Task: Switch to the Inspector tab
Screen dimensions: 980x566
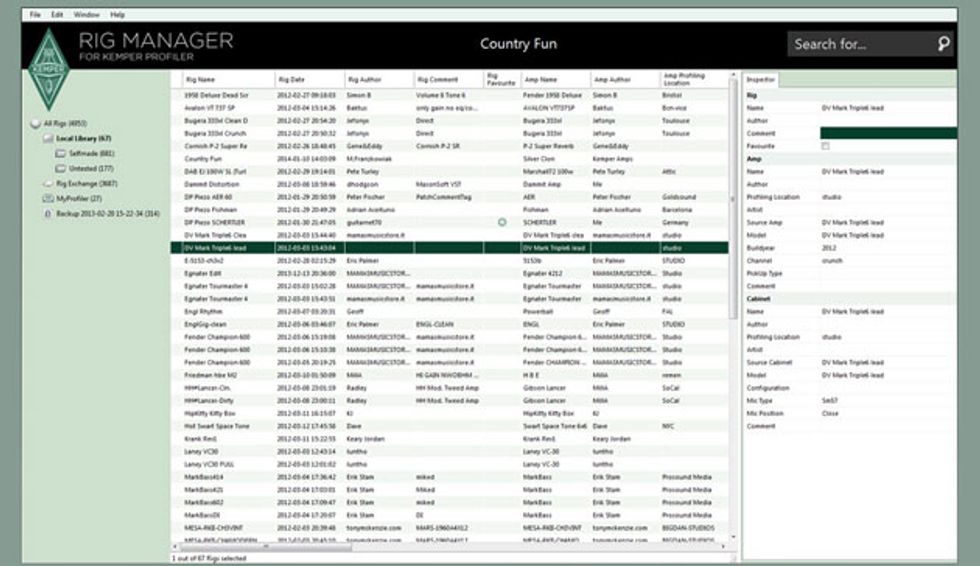Action: (x=762, y=79)
